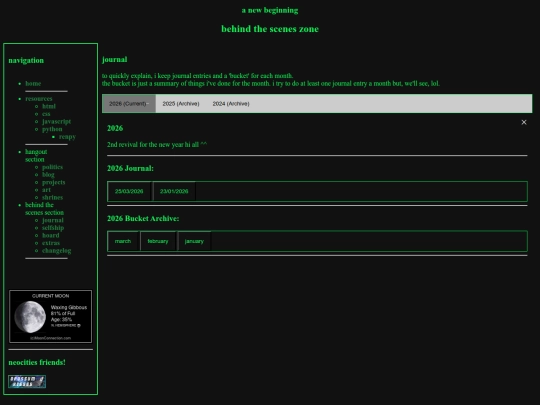Click the 'behind the scenes zone' heading
This screenshot has width=540, height=405.
(x=270, y=29)
